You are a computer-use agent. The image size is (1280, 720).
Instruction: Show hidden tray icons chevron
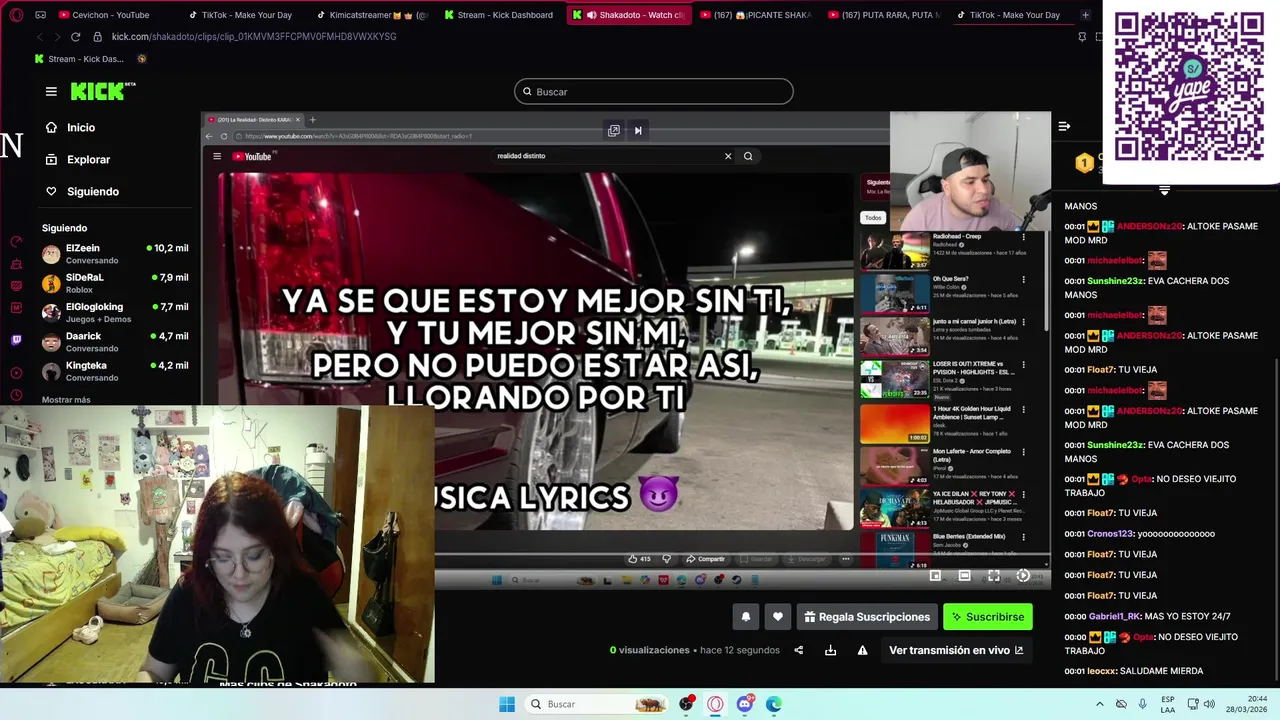[1100, 704]
